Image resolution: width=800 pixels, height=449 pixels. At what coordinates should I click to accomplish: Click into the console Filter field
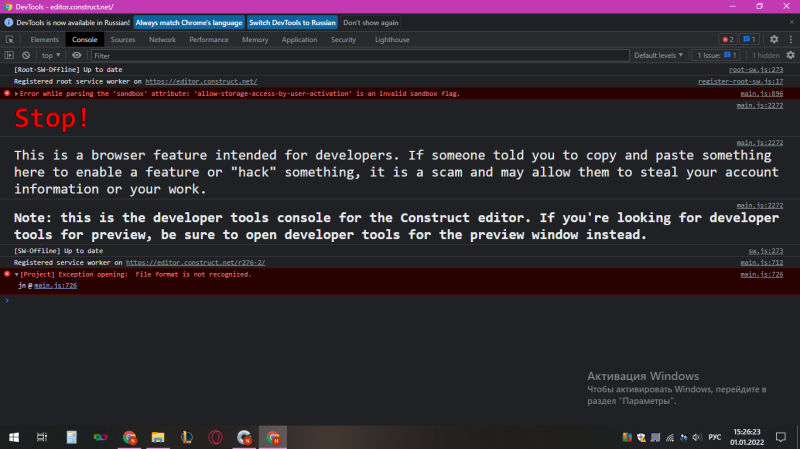click(x=360, y=56)
